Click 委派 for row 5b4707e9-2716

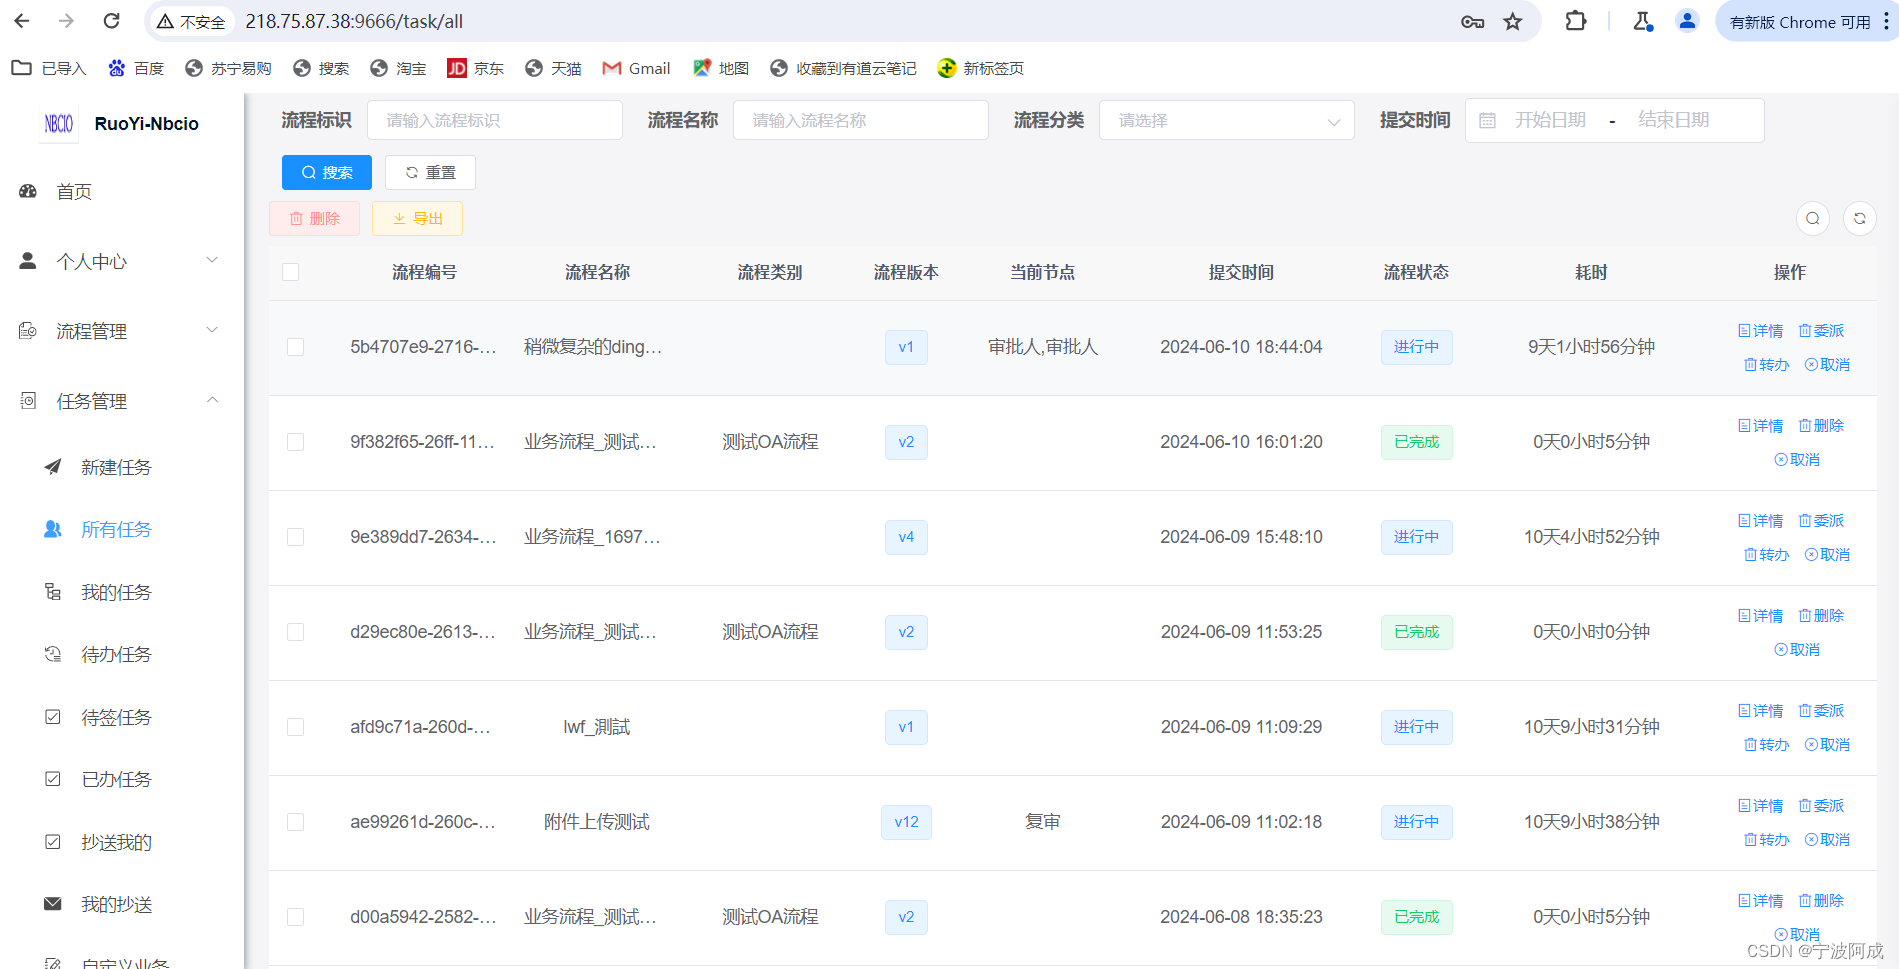(1822, 331)
